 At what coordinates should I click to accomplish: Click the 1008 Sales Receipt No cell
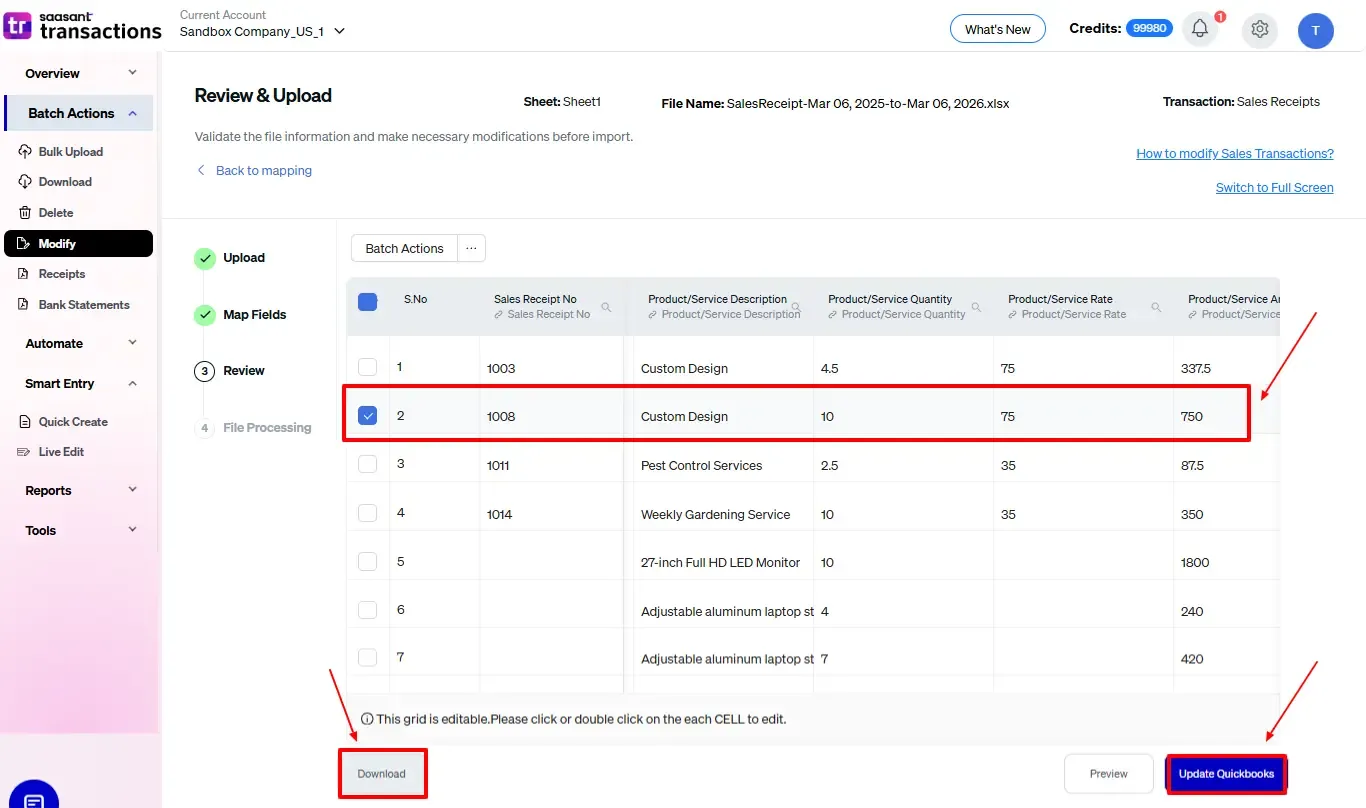click(501, 416)
